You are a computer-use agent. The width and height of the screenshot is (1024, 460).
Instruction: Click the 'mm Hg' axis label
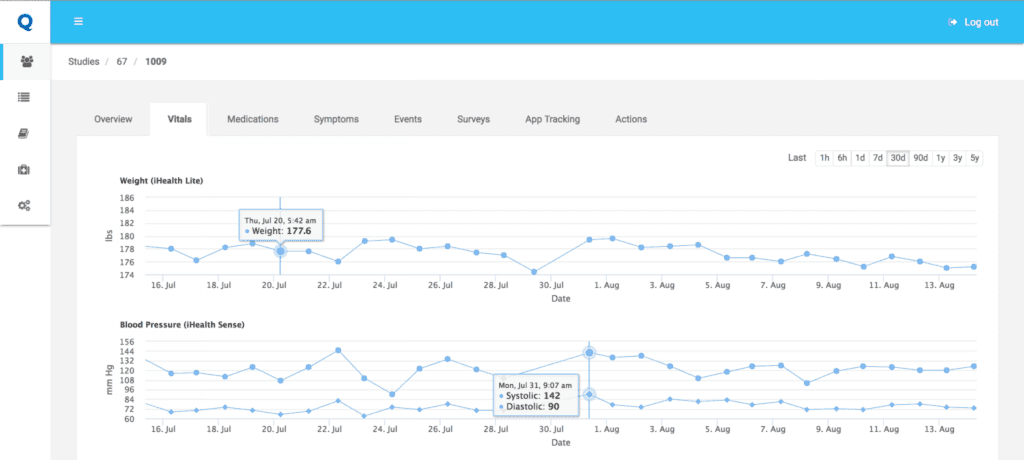pos(109,380)
